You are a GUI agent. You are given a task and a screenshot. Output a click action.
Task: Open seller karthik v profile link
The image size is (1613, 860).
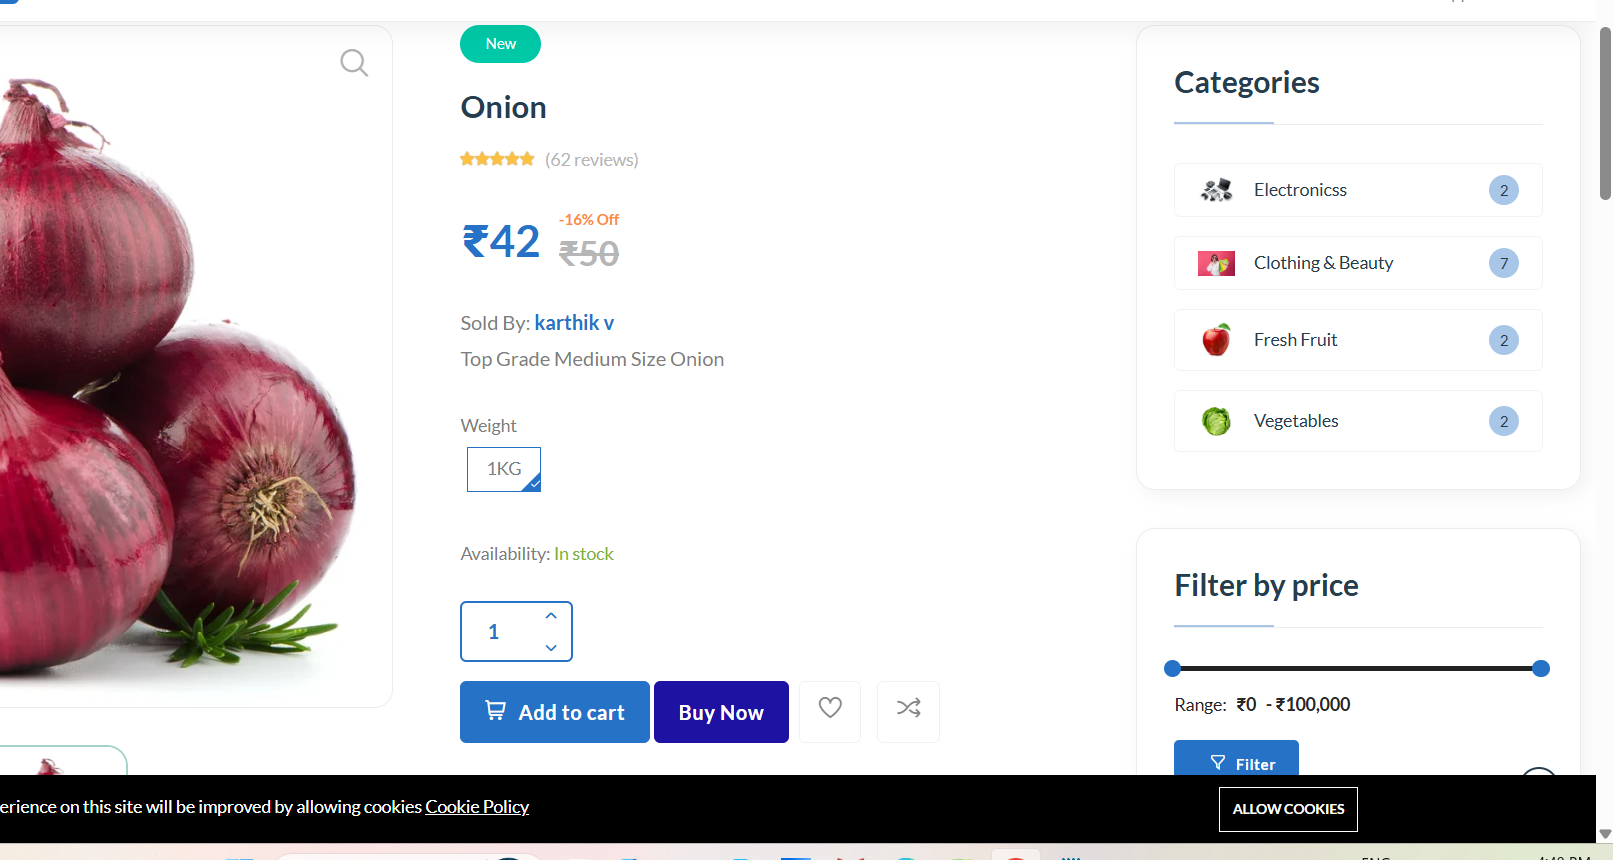[x=574, y=323]
